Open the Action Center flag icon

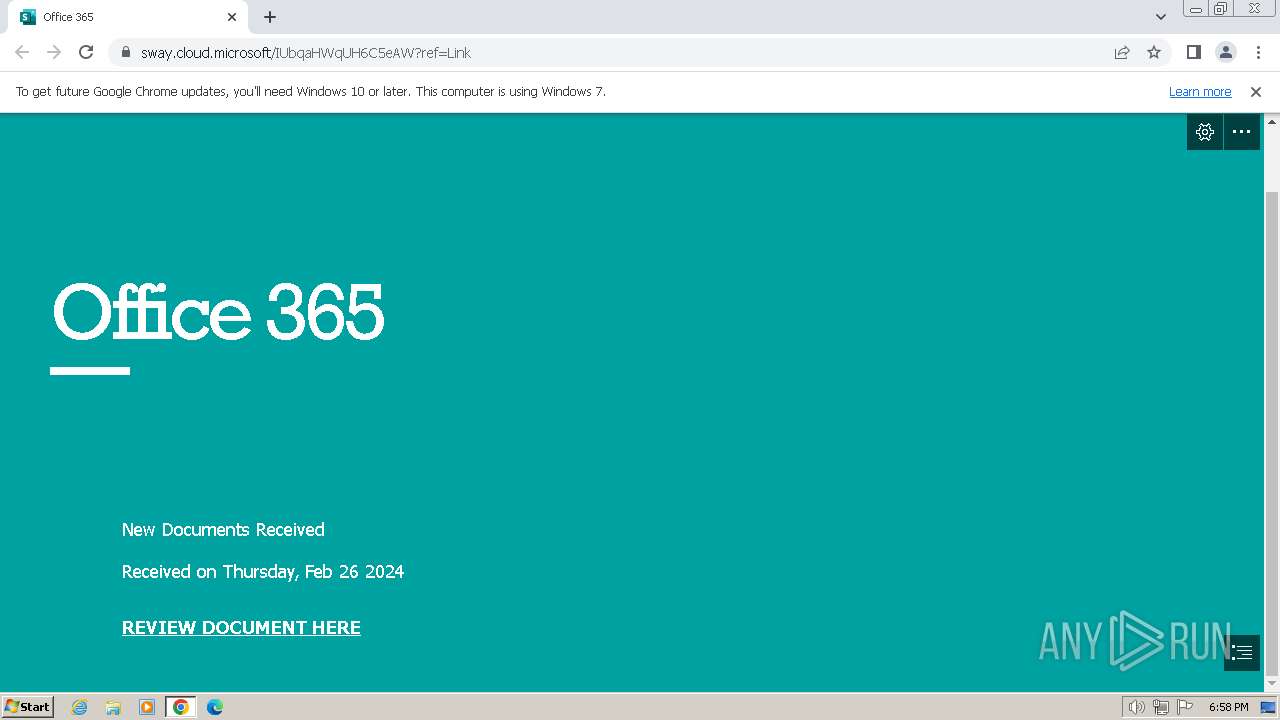1185,707
